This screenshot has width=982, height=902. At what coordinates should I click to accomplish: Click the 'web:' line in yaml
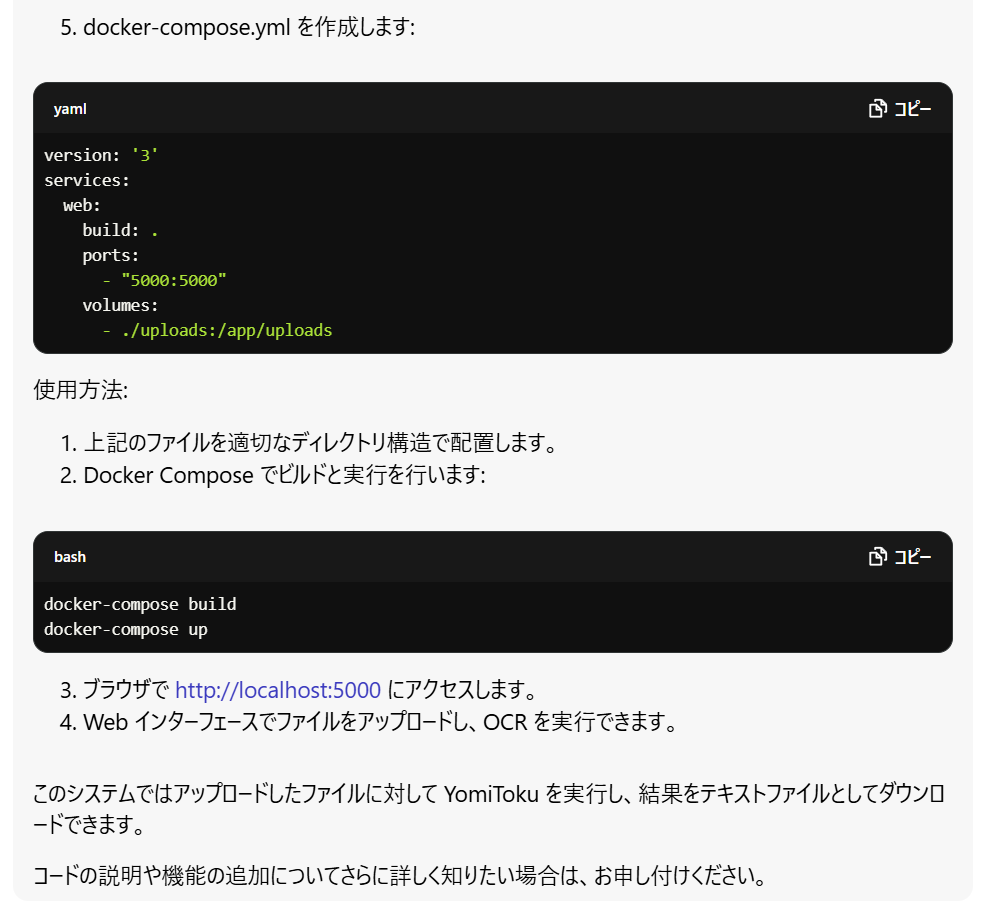(x=81, y=205)
